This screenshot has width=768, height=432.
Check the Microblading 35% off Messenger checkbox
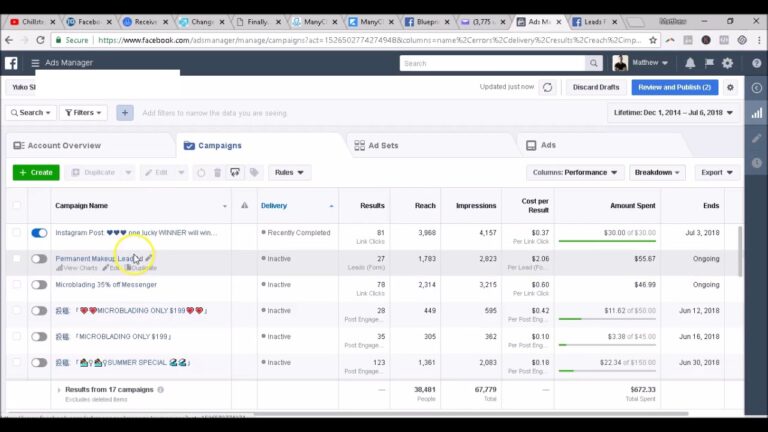(x=16, y=285)
